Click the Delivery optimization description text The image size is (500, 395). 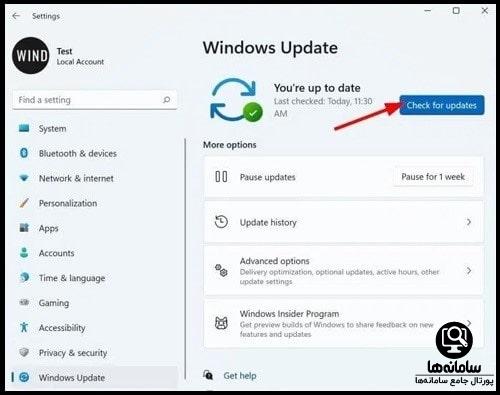coord(339,277)
